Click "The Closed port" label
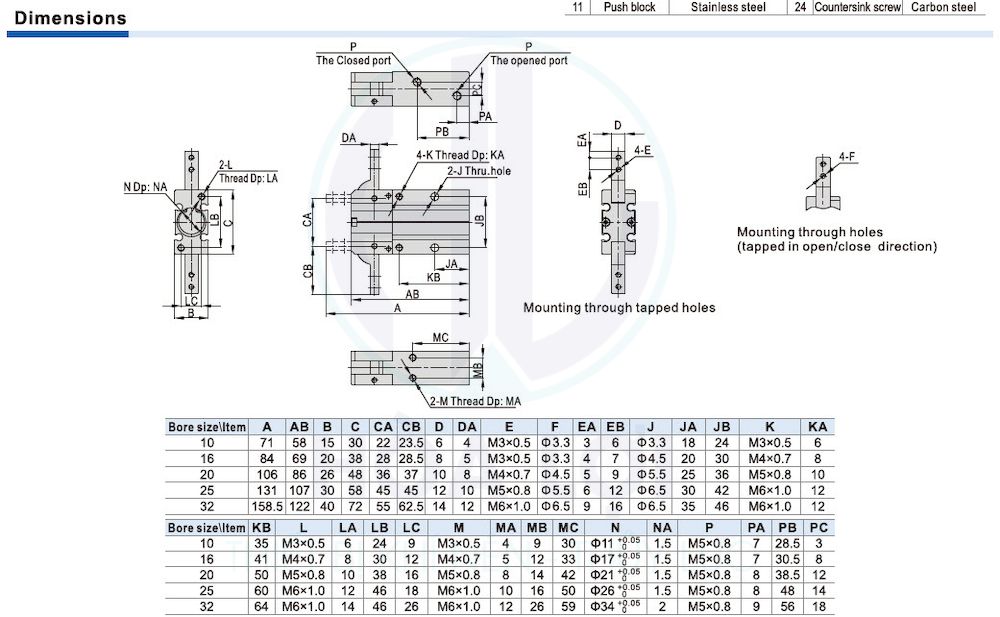The width and height of the screenshot is (1000, 617). point(353,61)
